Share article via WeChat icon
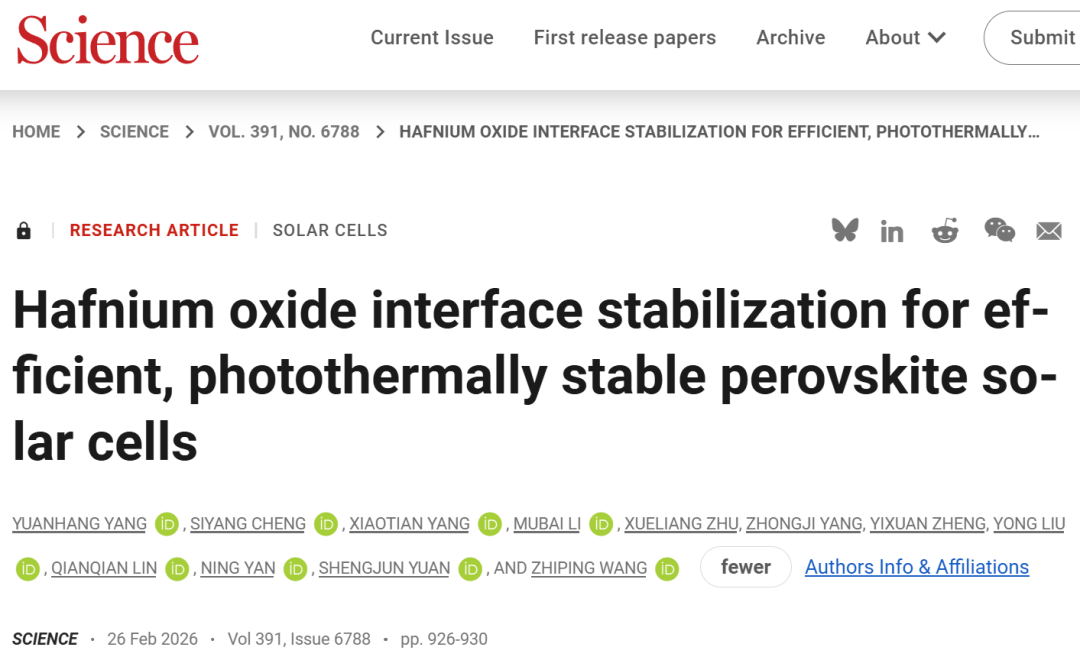Viewport: 1080px width, 657px height. (999, 230)
